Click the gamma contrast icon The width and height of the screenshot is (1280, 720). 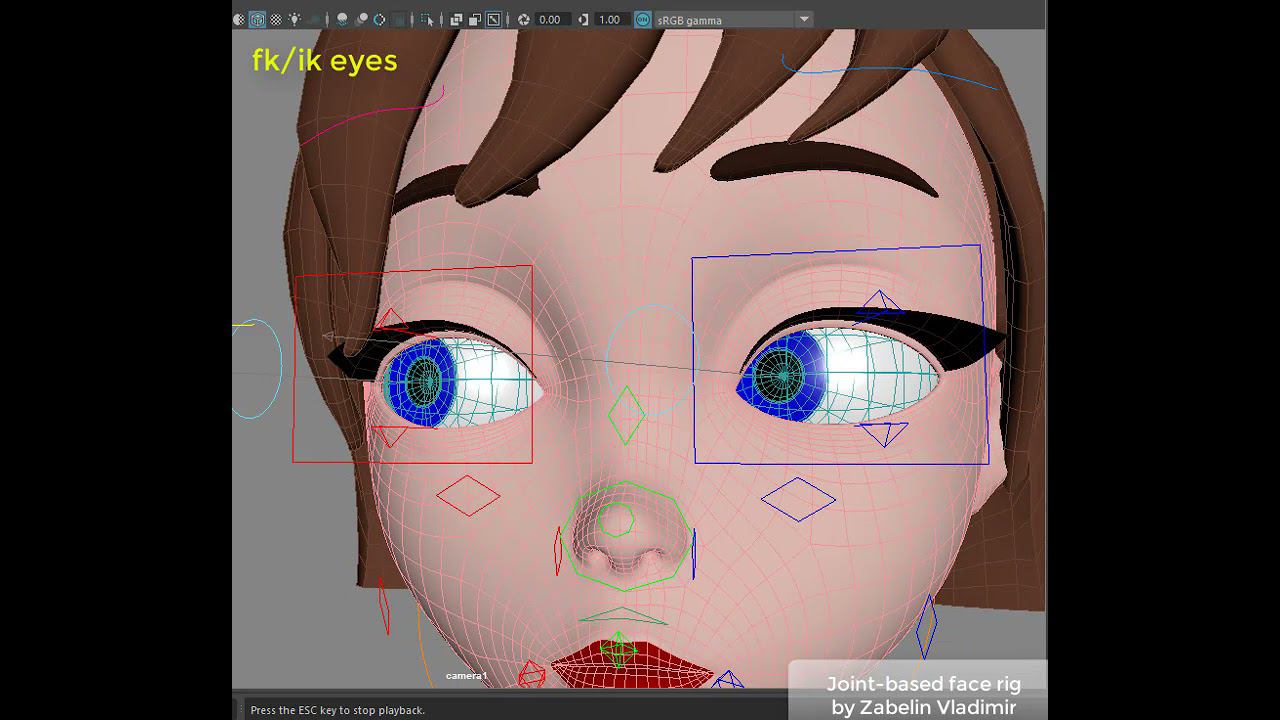point(584,19)
